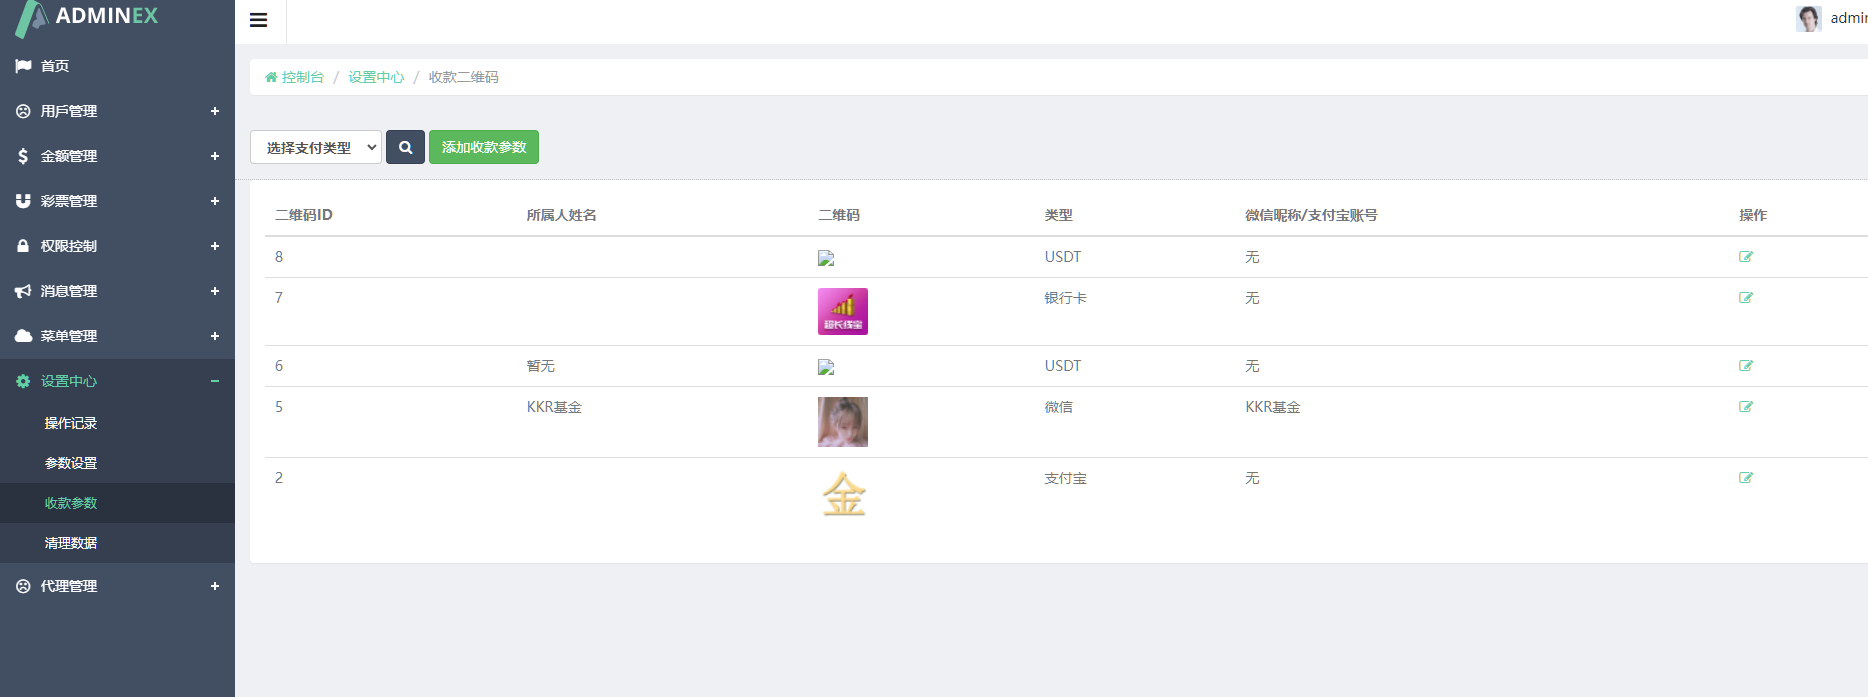1868x697 pixels.
Task: Edit the bank card row with ID 7
Action: pos(1745,298)
